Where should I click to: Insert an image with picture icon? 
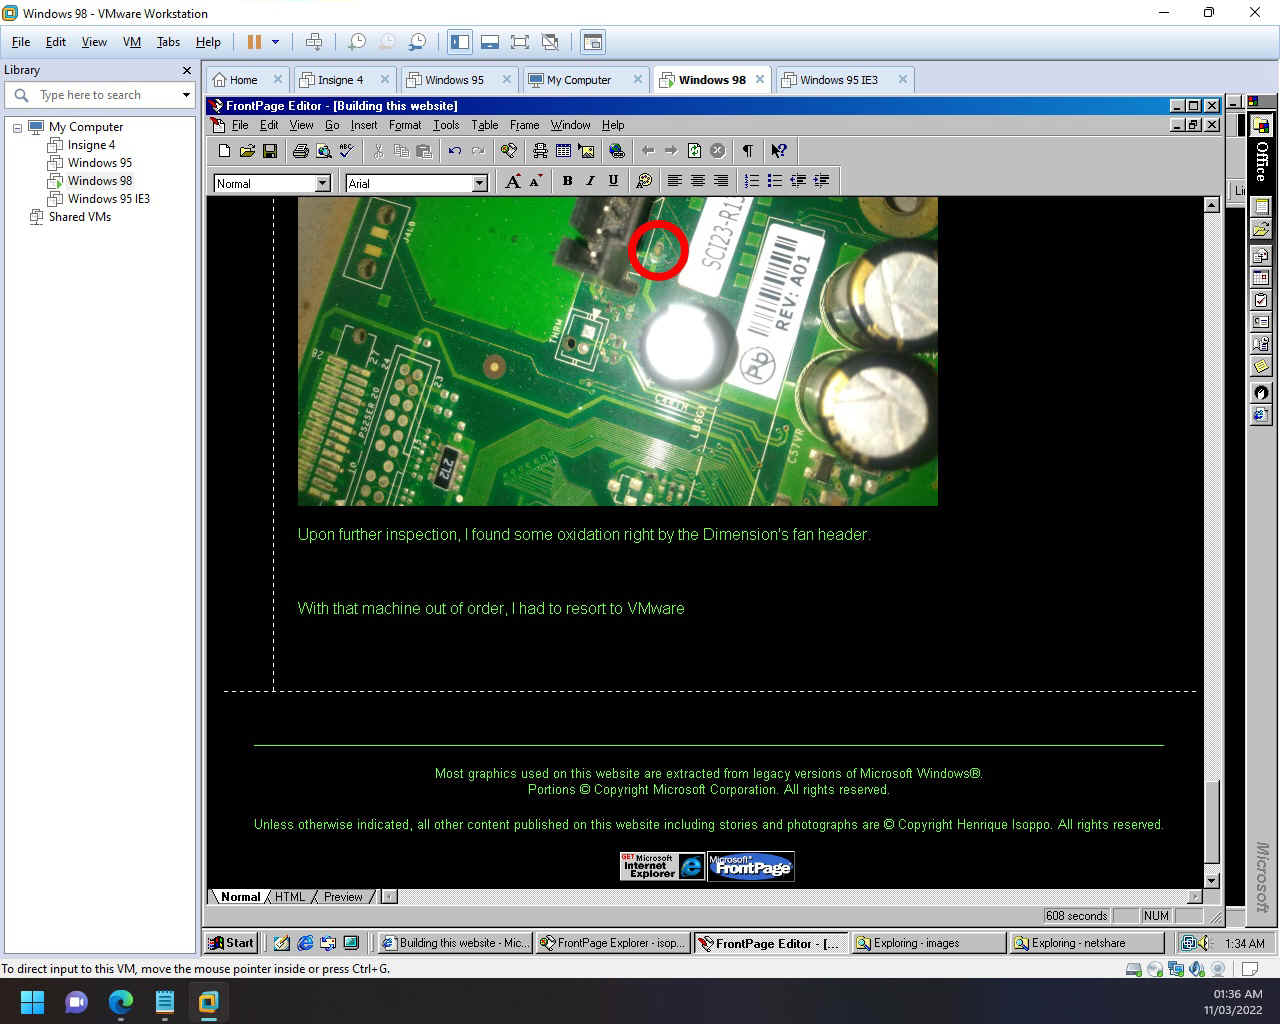(x=586, y=151)
